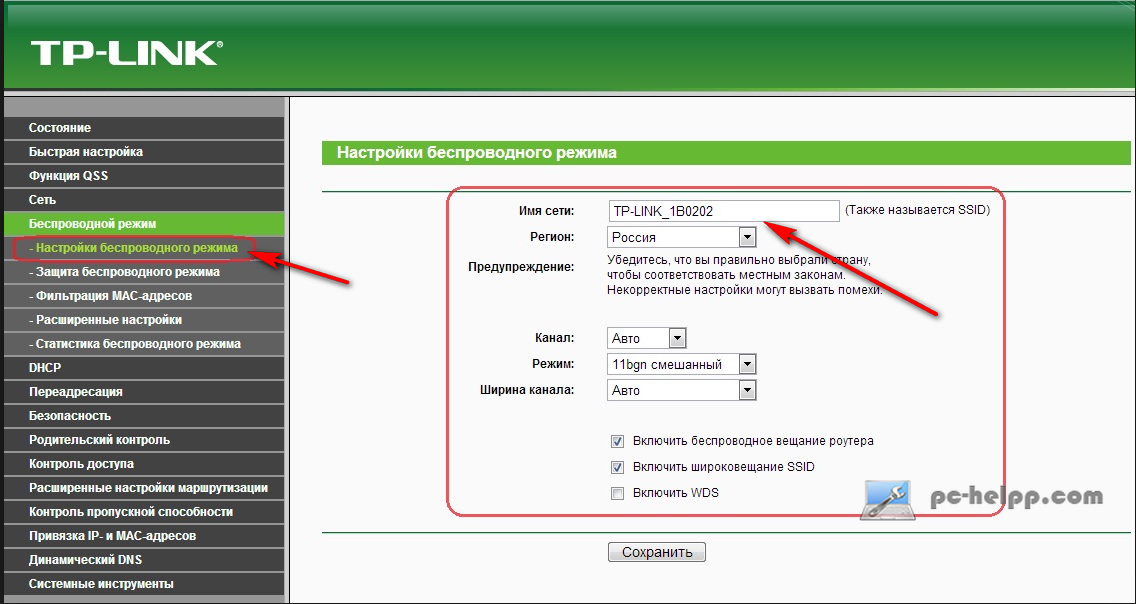Image resolution: width=1136 pixels, height=604 pixels.
Task: Select Расширенные настройки under wireless
Action: (144, 320)
